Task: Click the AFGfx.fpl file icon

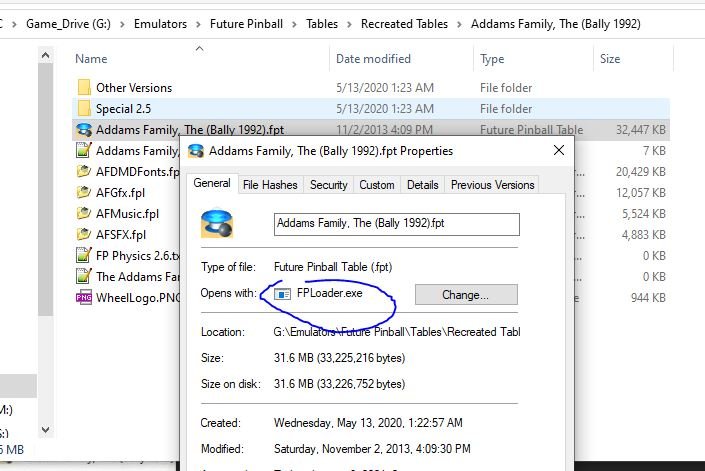Action: coord(84,192)
